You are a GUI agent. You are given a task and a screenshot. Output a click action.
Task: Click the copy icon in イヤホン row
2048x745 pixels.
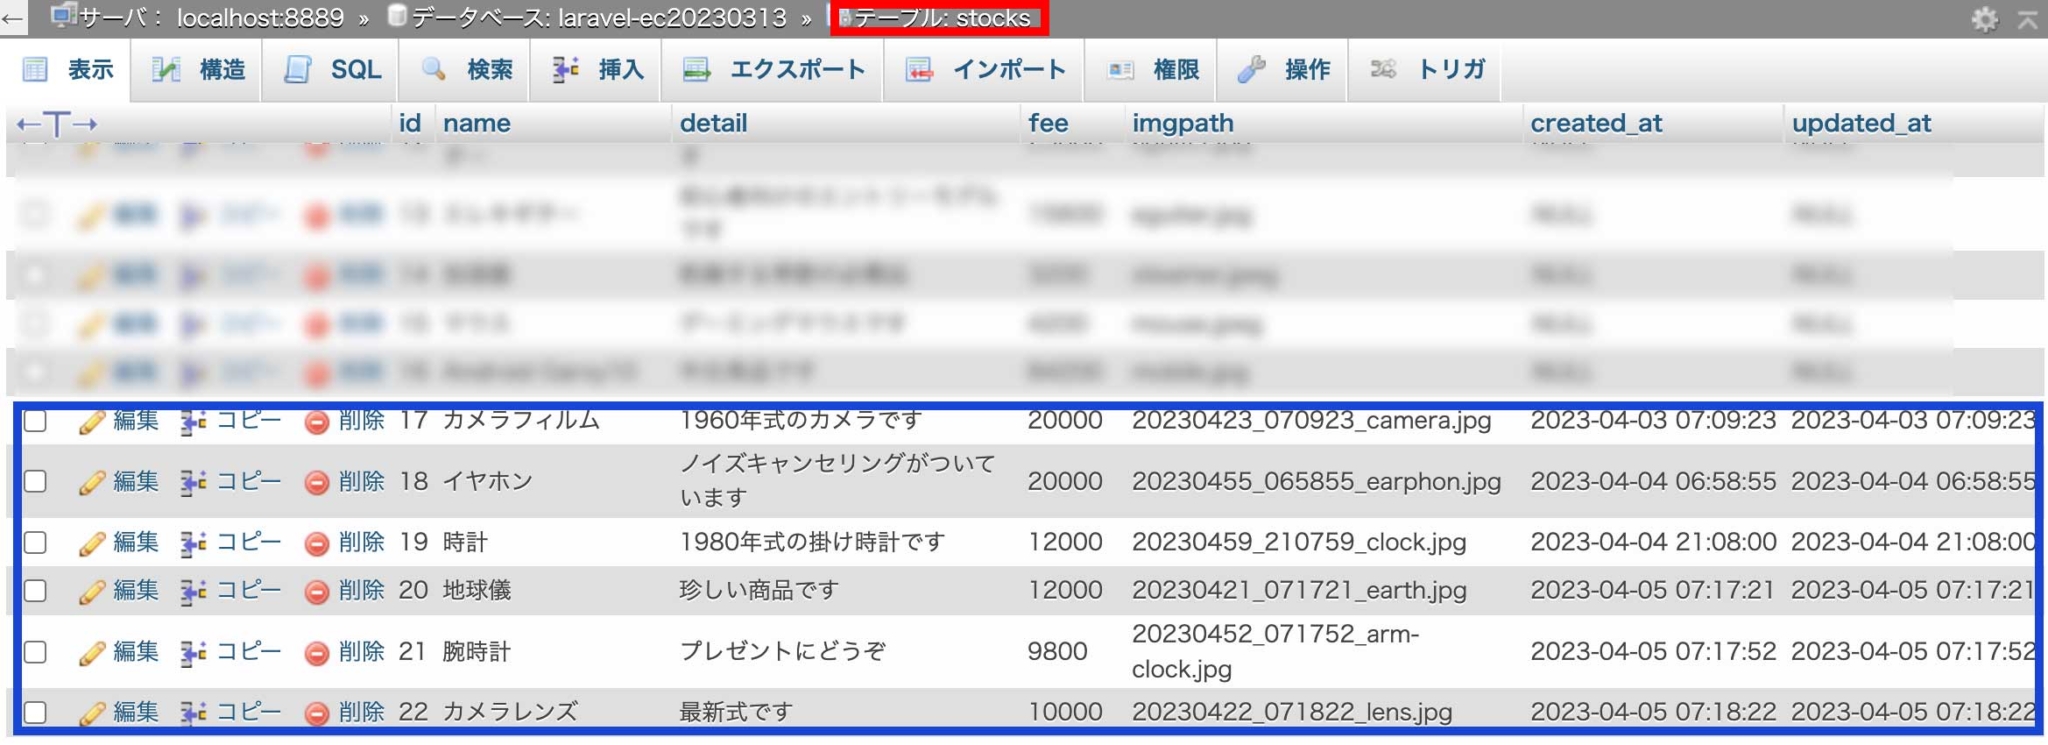tap(193, 483)
